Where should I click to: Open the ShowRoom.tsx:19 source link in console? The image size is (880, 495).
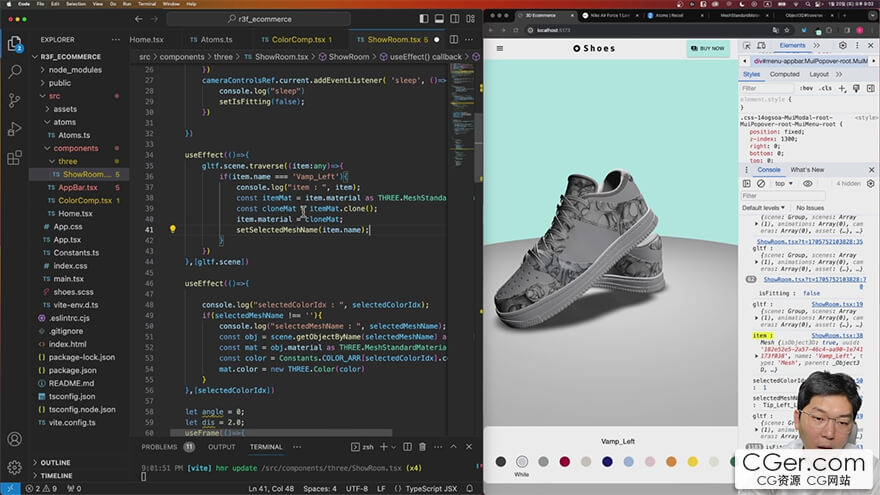(x=837, y=304)
